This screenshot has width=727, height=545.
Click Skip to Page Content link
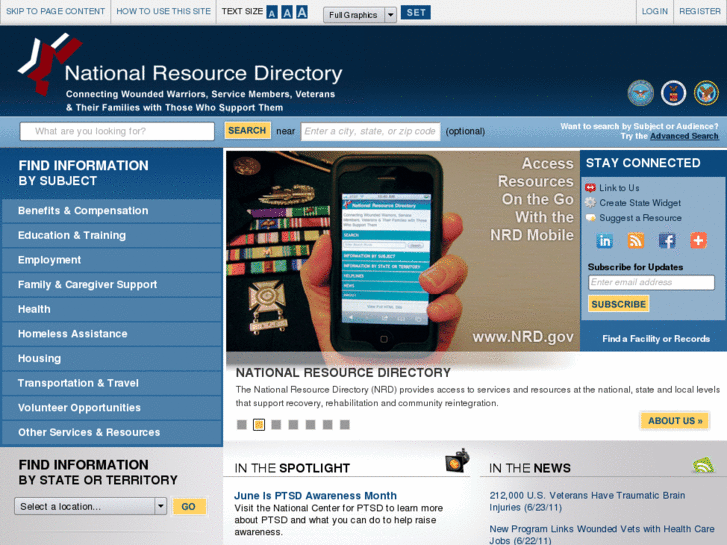(56, 11)
